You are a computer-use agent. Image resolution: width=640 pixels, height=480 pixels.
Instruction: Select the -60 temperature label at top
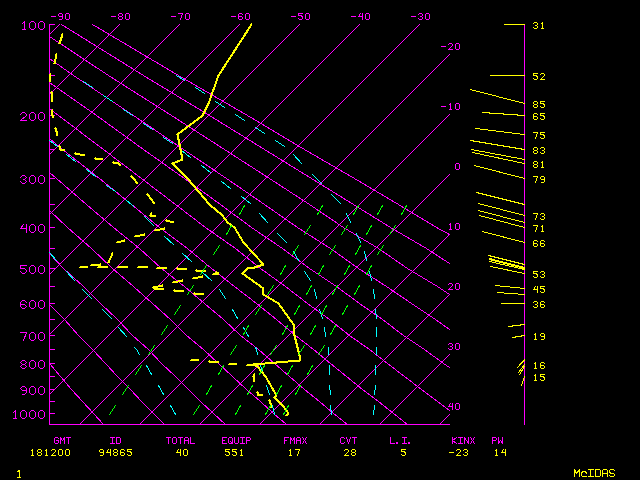click(x=241, y=16)
